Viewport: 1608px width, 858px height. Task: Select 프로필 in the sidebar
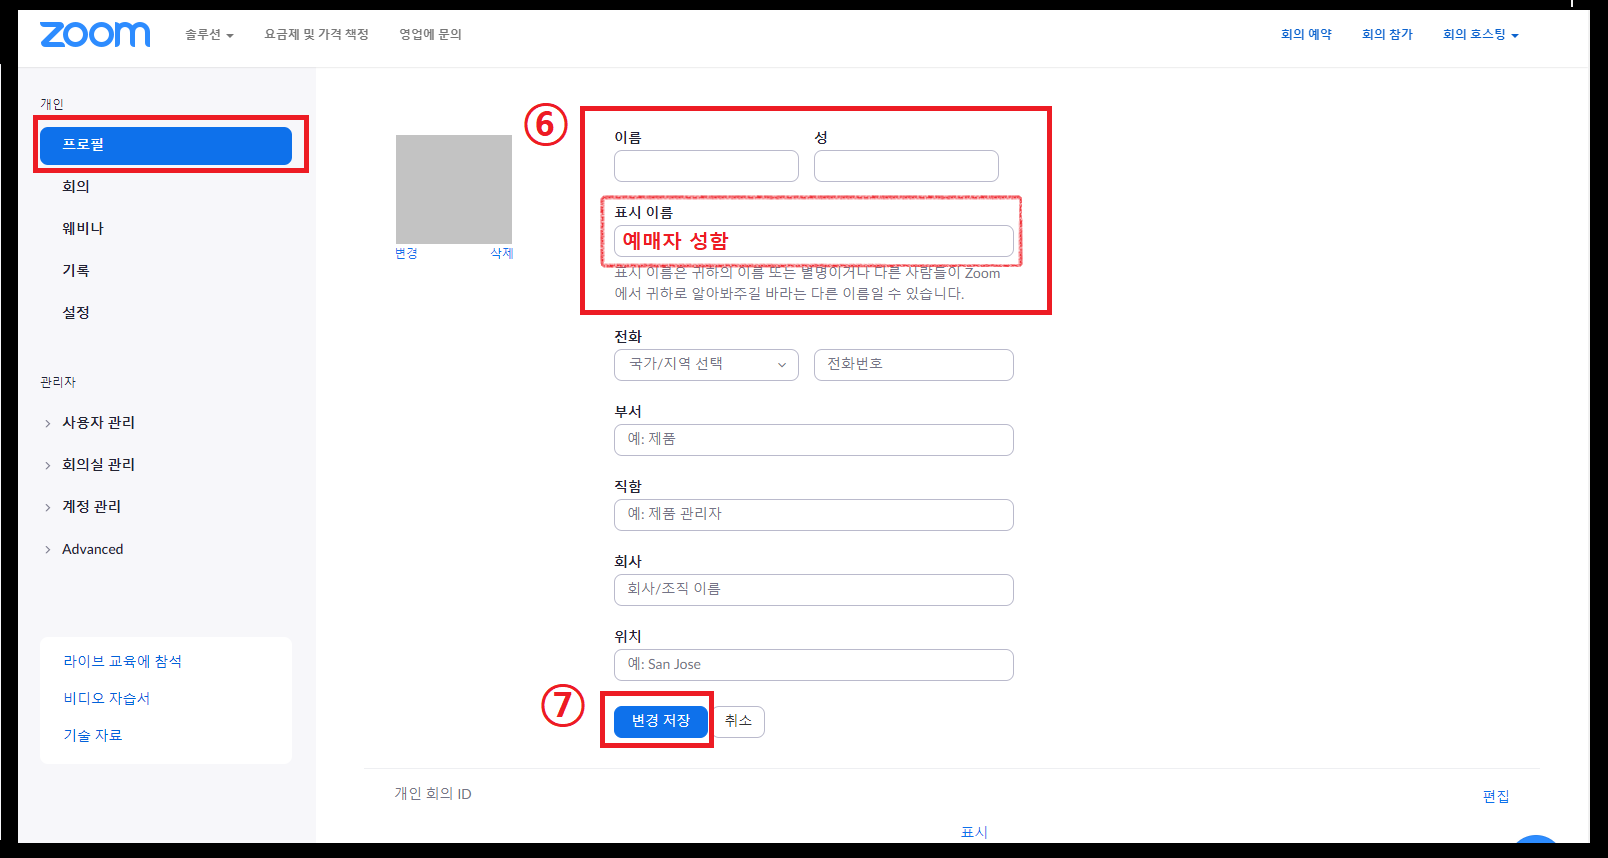[166, 145]
